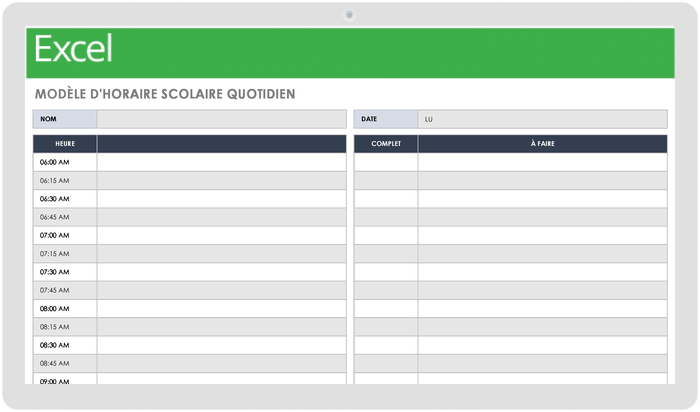Click the title MODÈLE D'HORAIRE SCOLAIRE QUOTIDIEN
The height and width of the screenshot is (412, 700).
(x=165, y=94)
